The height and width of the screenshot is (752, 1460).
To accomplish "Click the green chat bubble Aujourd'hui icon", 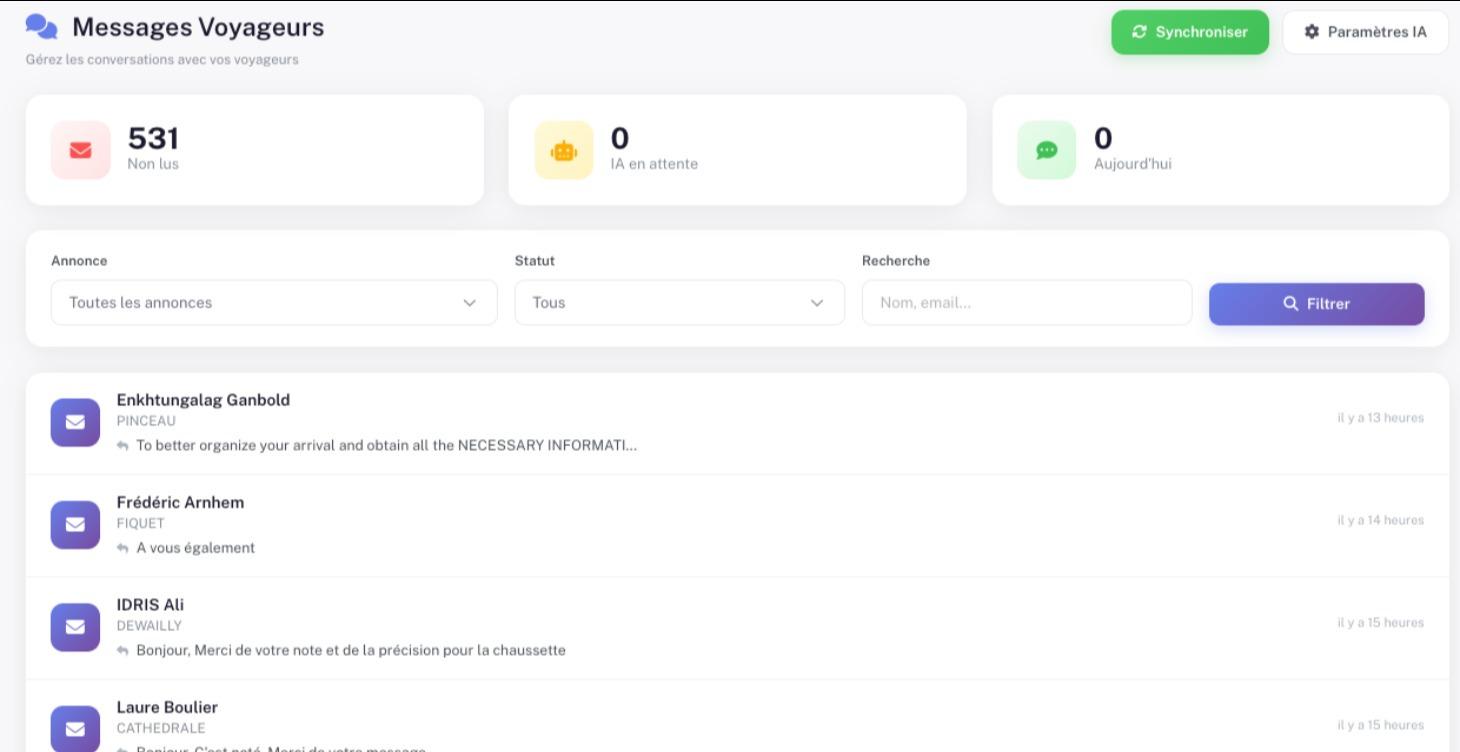I will coord(1047,150).
